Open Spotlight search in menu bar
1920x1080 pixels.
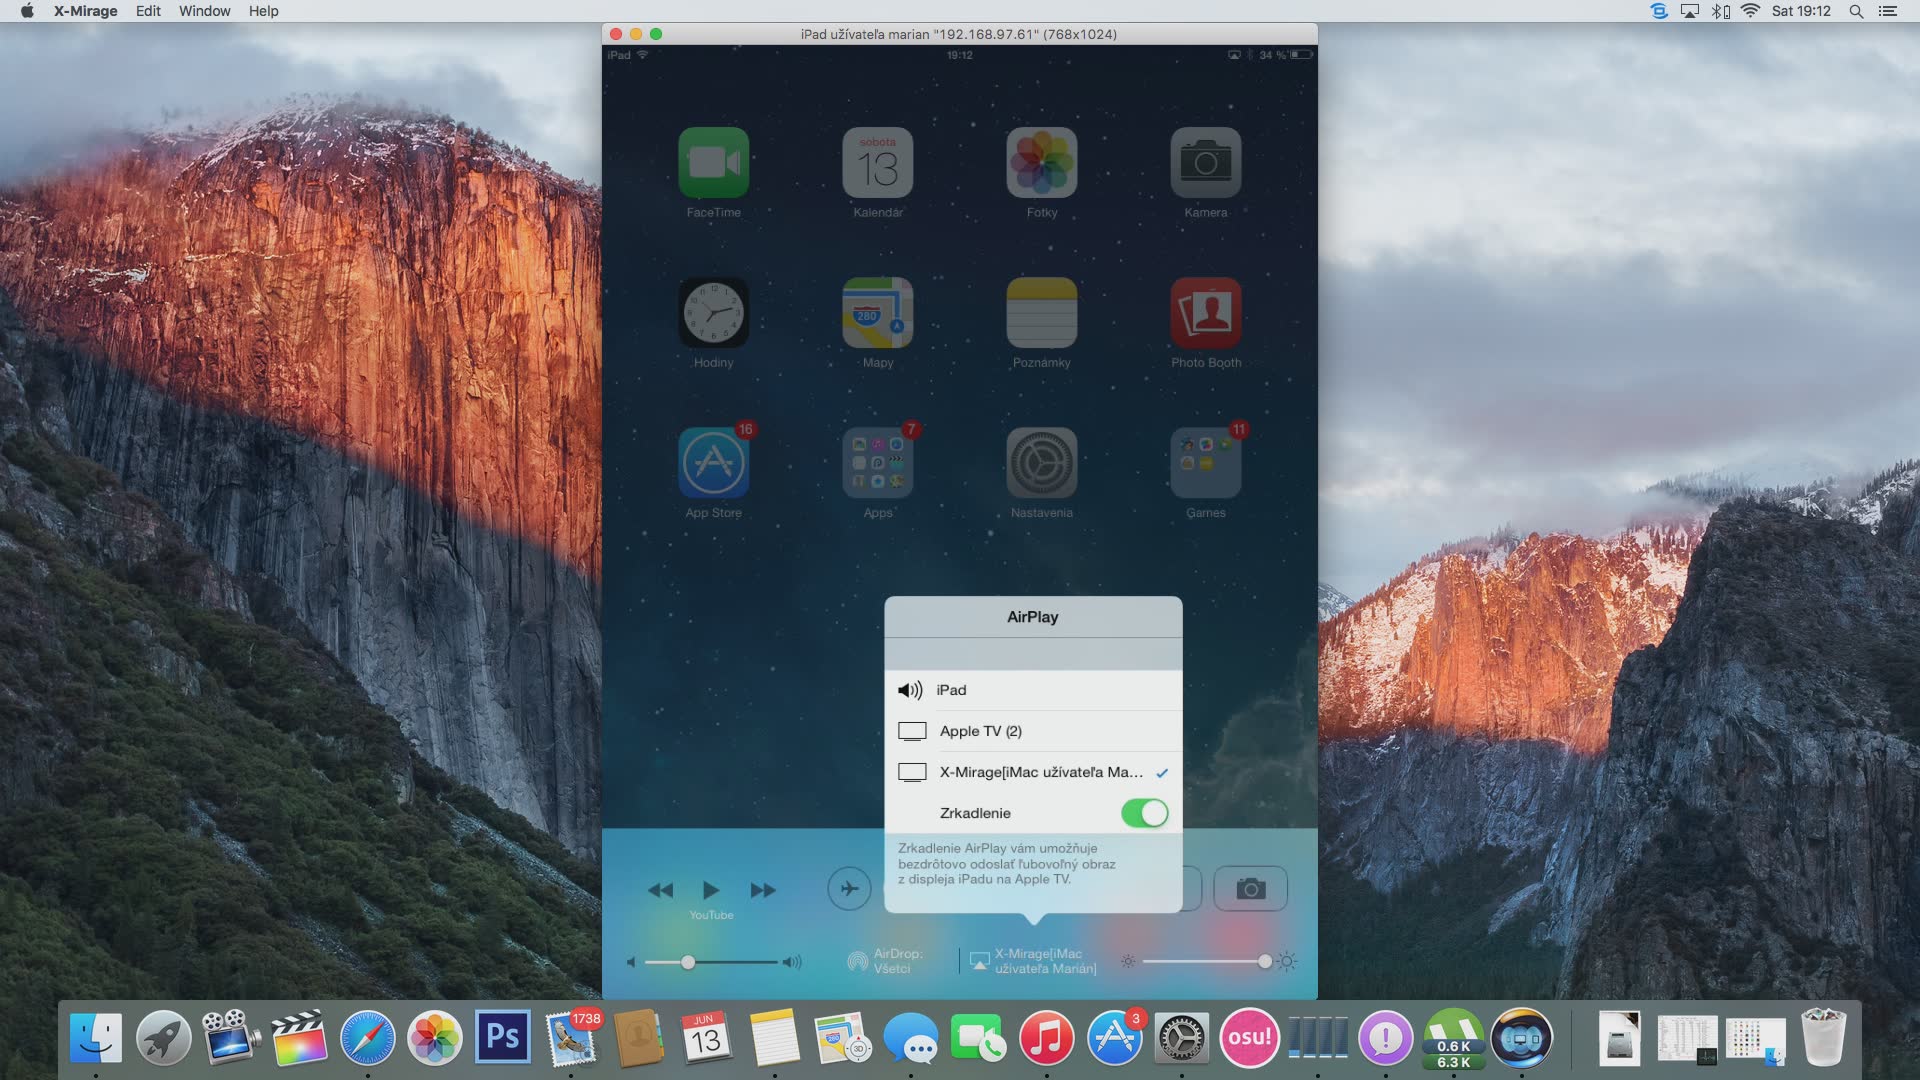click(1856, 11)
